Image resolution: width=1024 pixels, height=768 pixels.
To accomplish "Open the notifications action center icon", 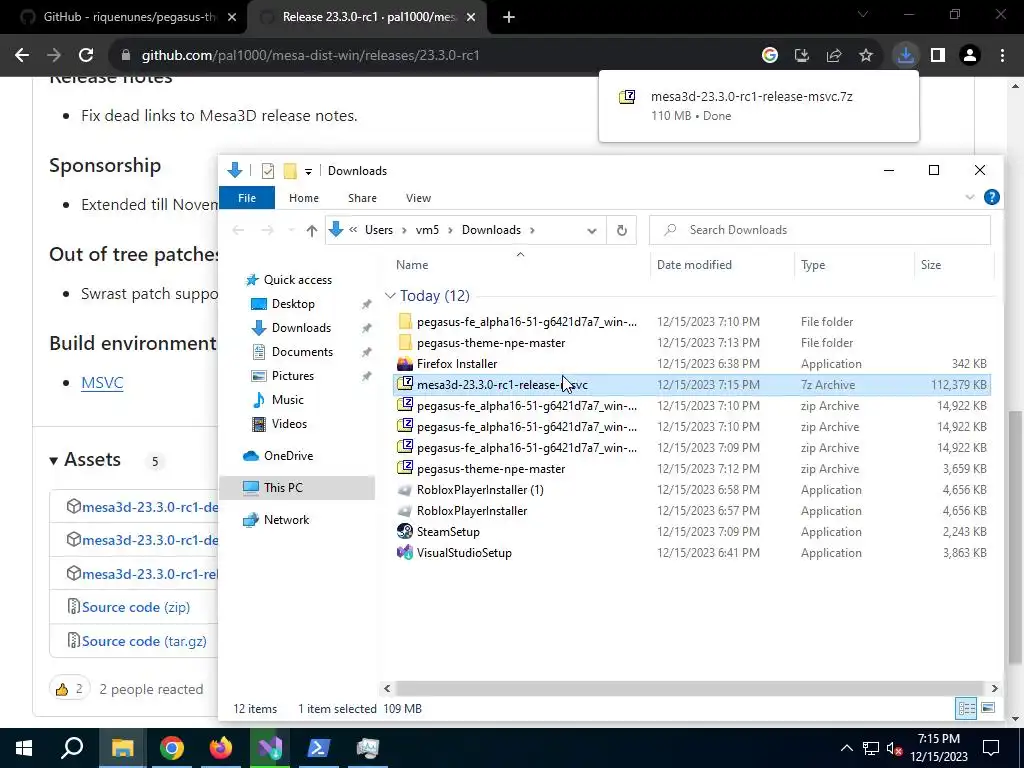I will coord(991,748).
